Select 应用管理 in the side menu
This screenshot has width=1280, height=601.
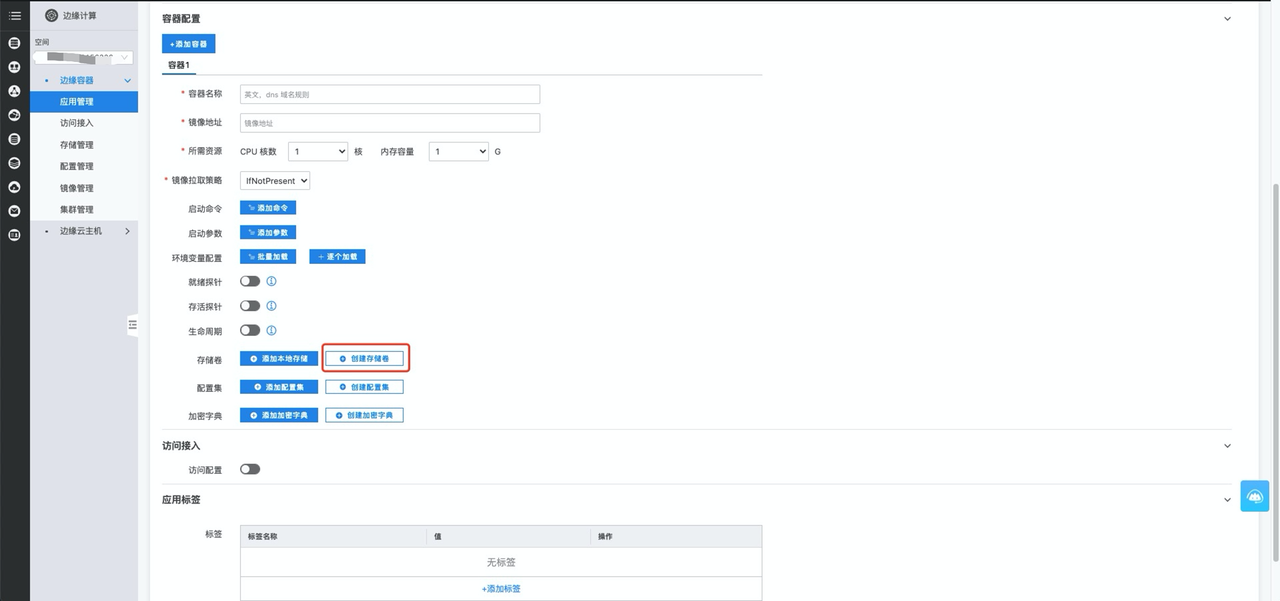(x=84, y=102)
